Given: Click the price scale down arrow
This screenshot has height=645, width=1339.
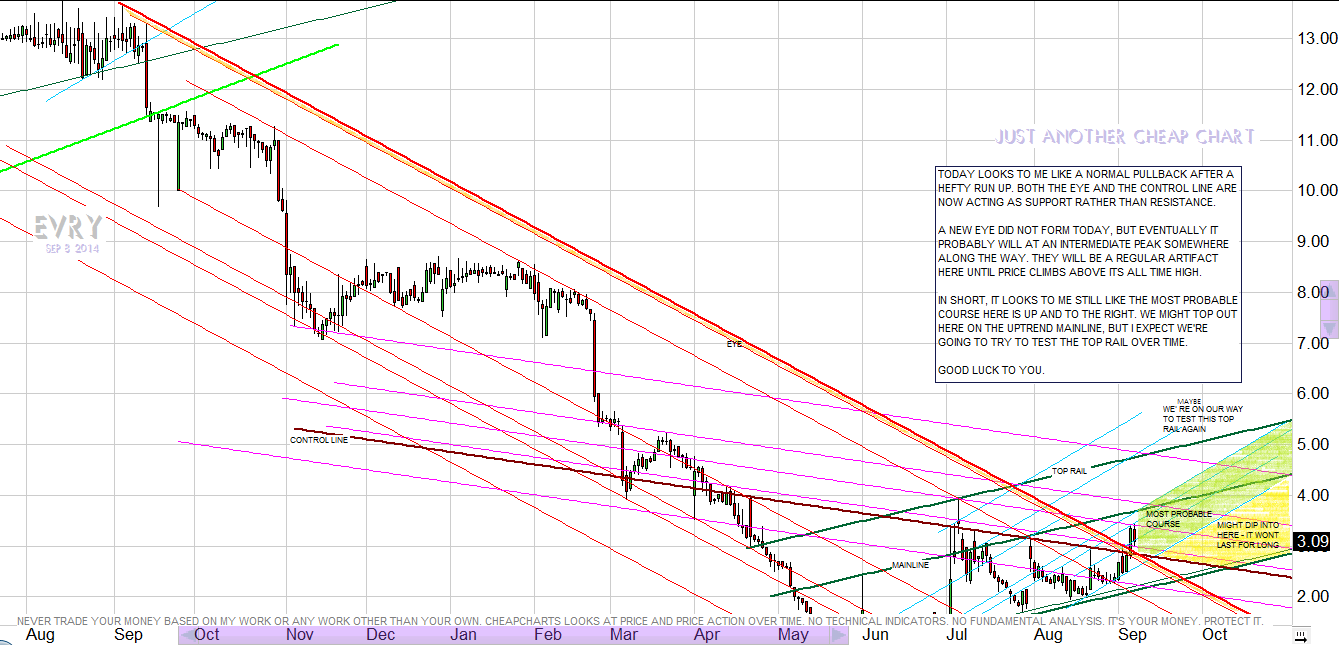Looking at the screenshot, I should click(x=1328, y=329).
